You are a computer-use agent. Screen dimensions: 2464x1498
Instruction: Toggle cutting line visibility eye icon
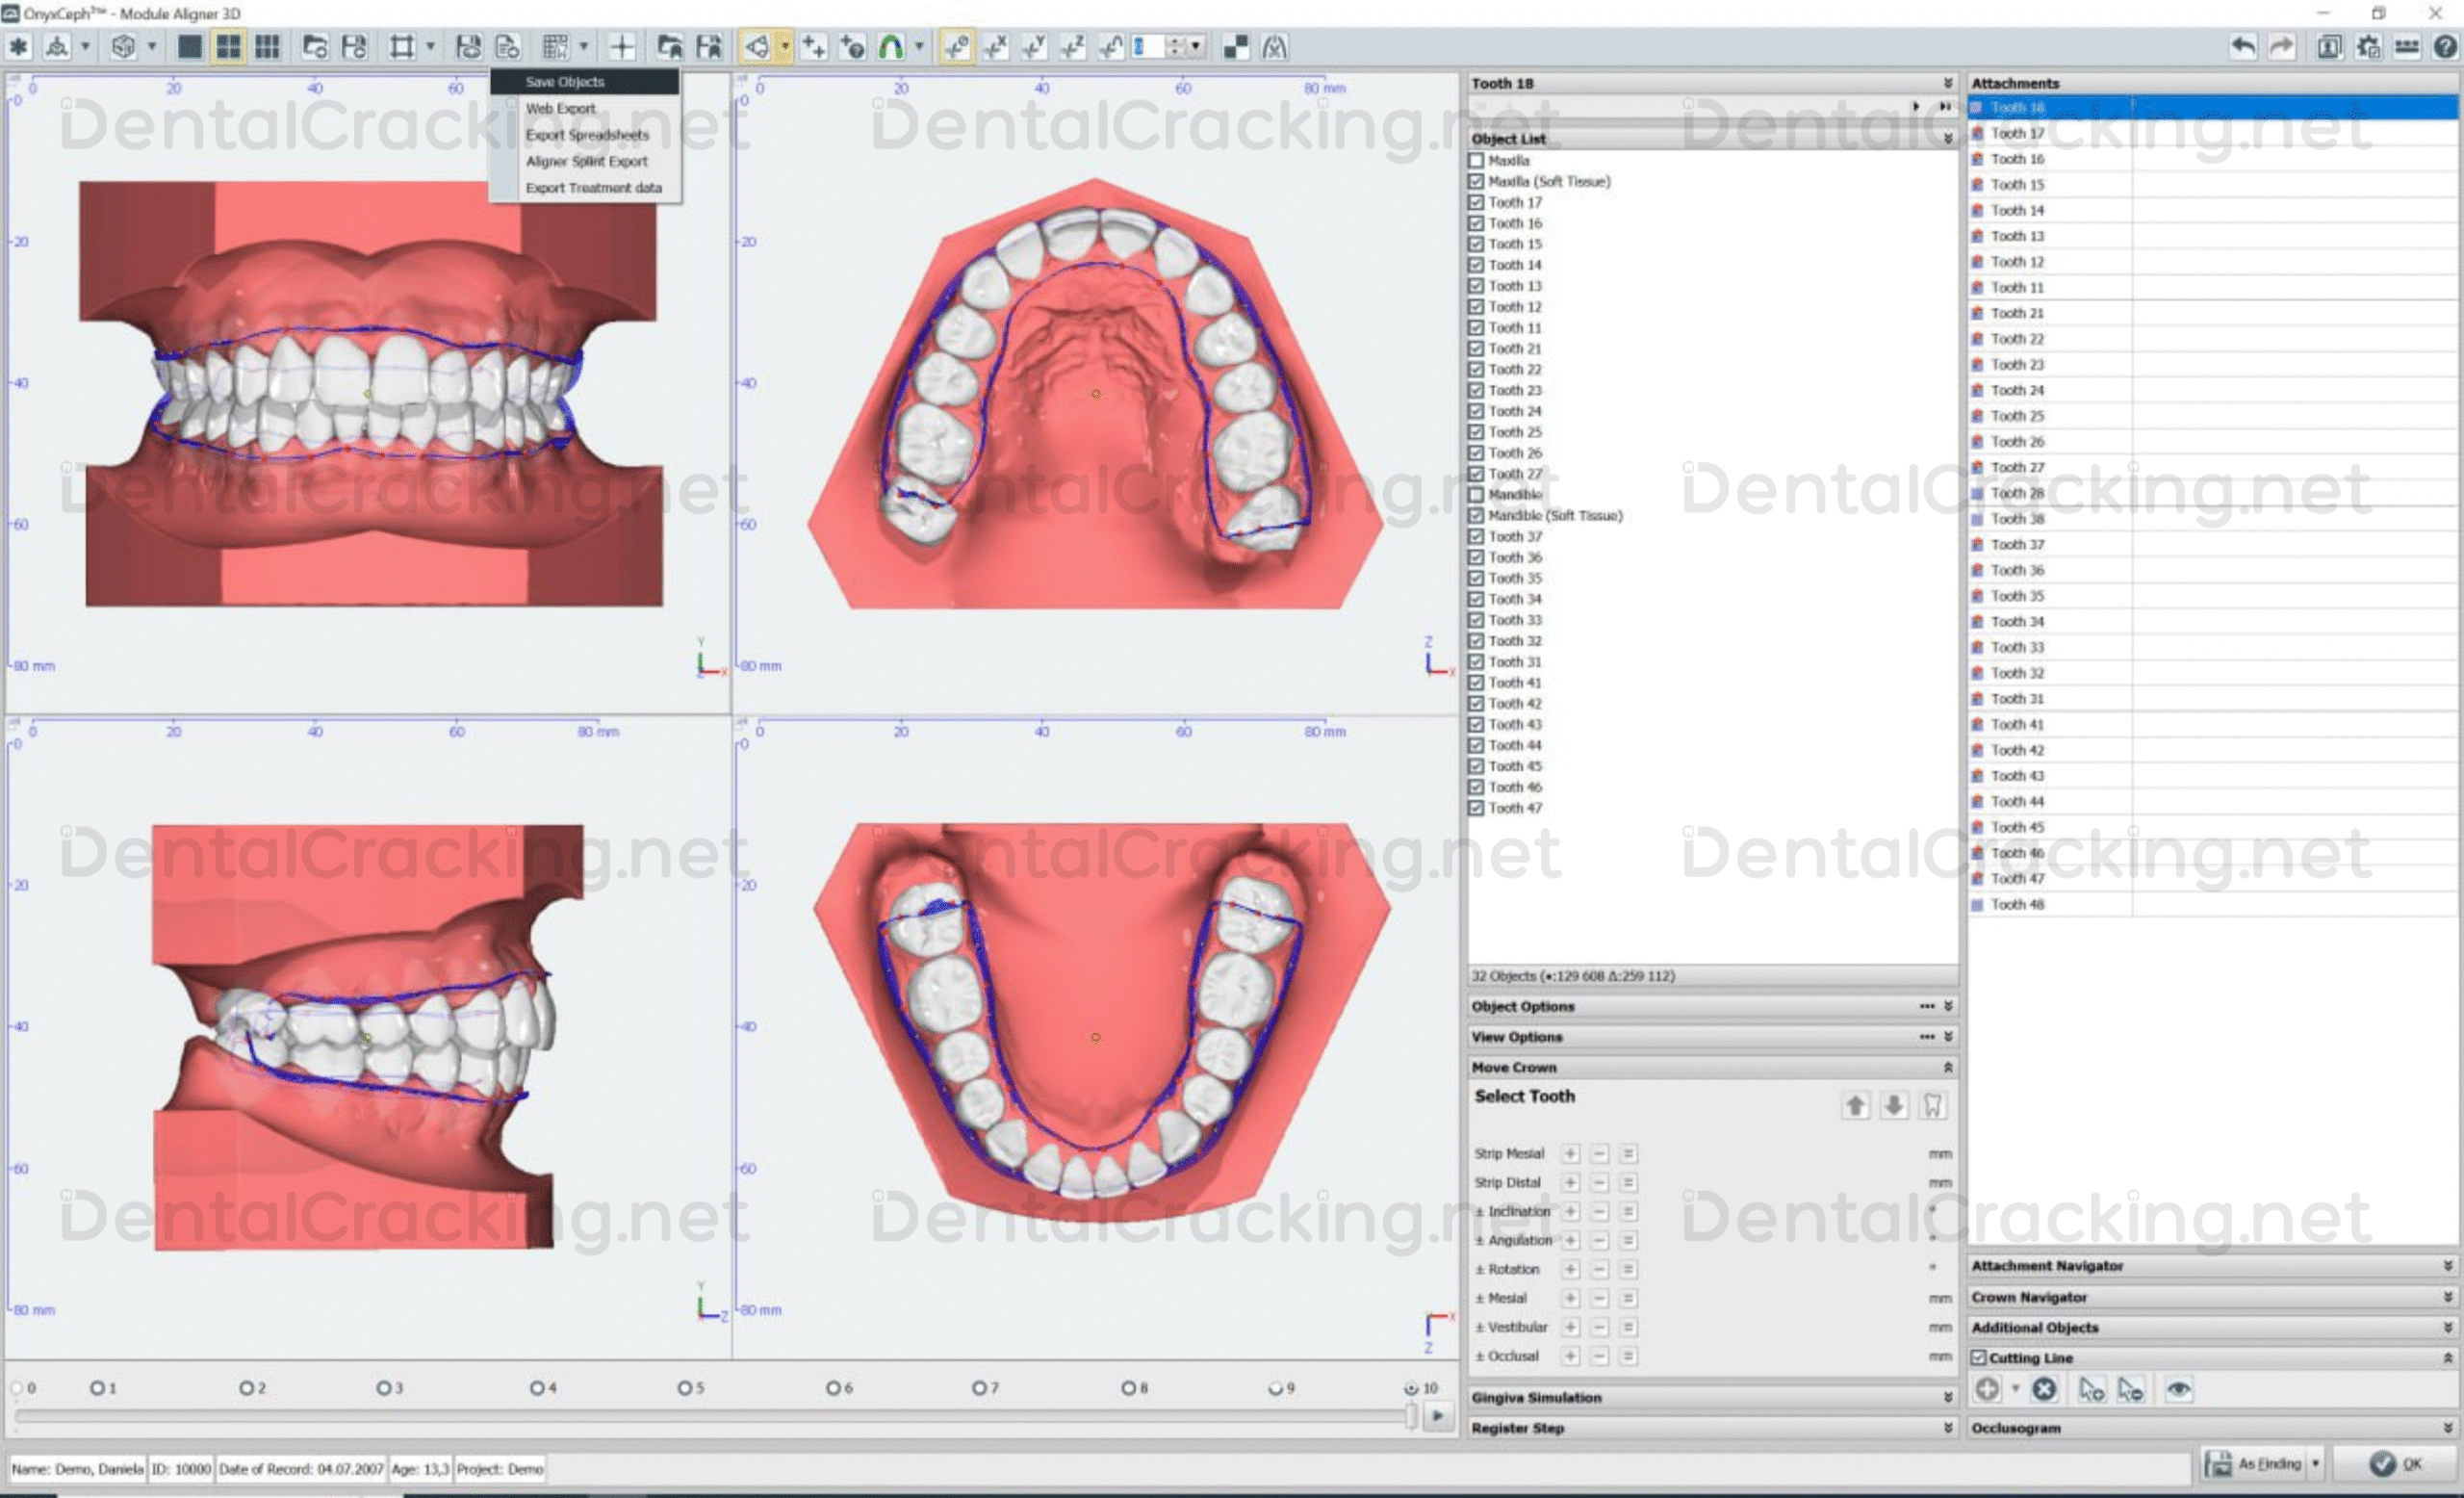click(2178, 1389)
